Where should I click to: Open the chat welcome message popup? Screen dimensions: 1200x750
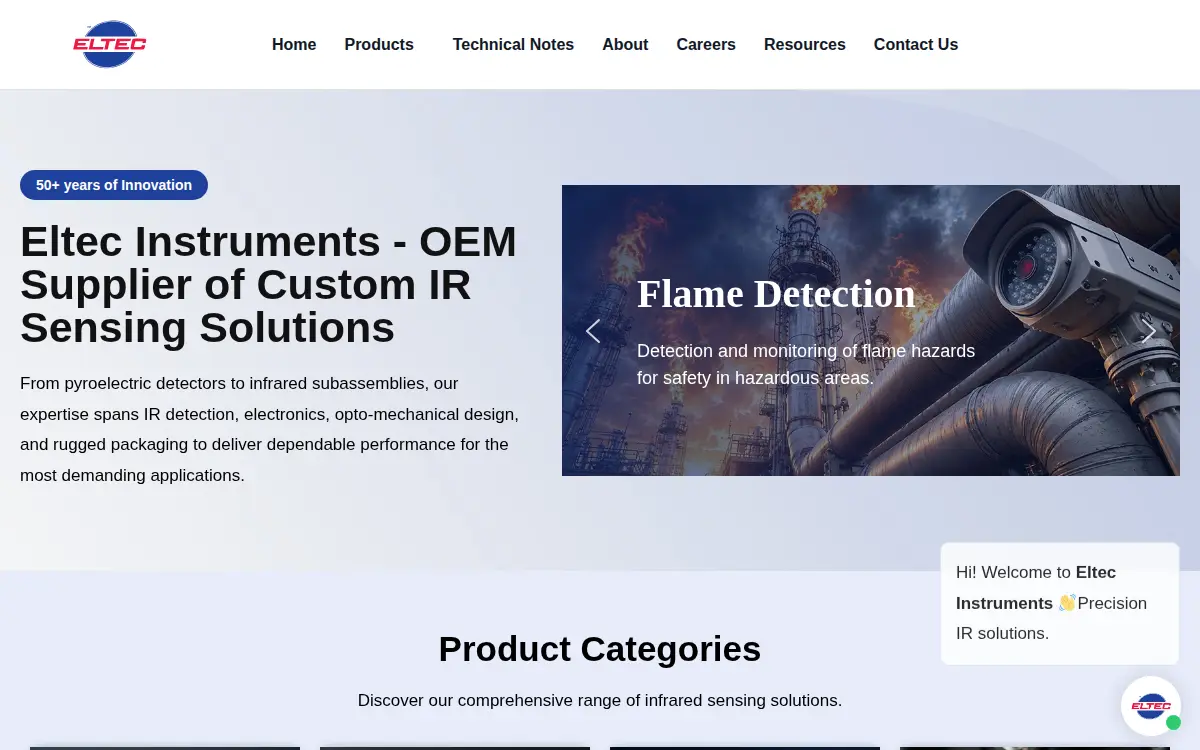pyautogui.click(x=1060, y=603)
